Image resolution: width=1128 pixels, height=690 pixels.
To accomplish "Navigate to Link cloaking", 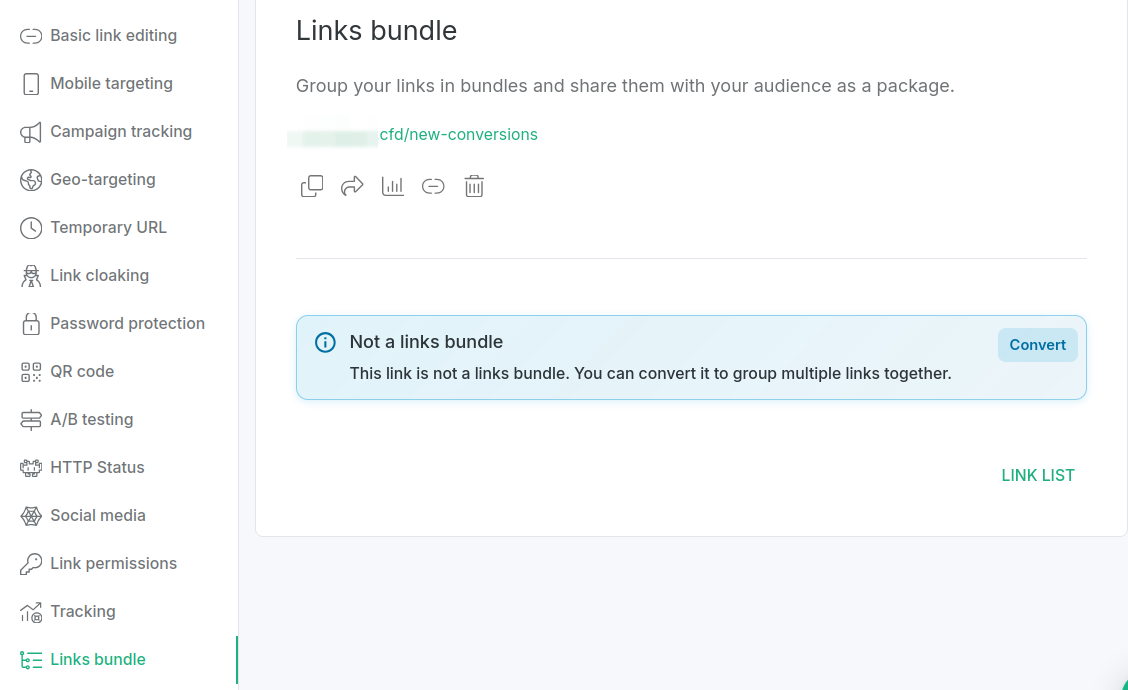I will click(x=99, y=276).
